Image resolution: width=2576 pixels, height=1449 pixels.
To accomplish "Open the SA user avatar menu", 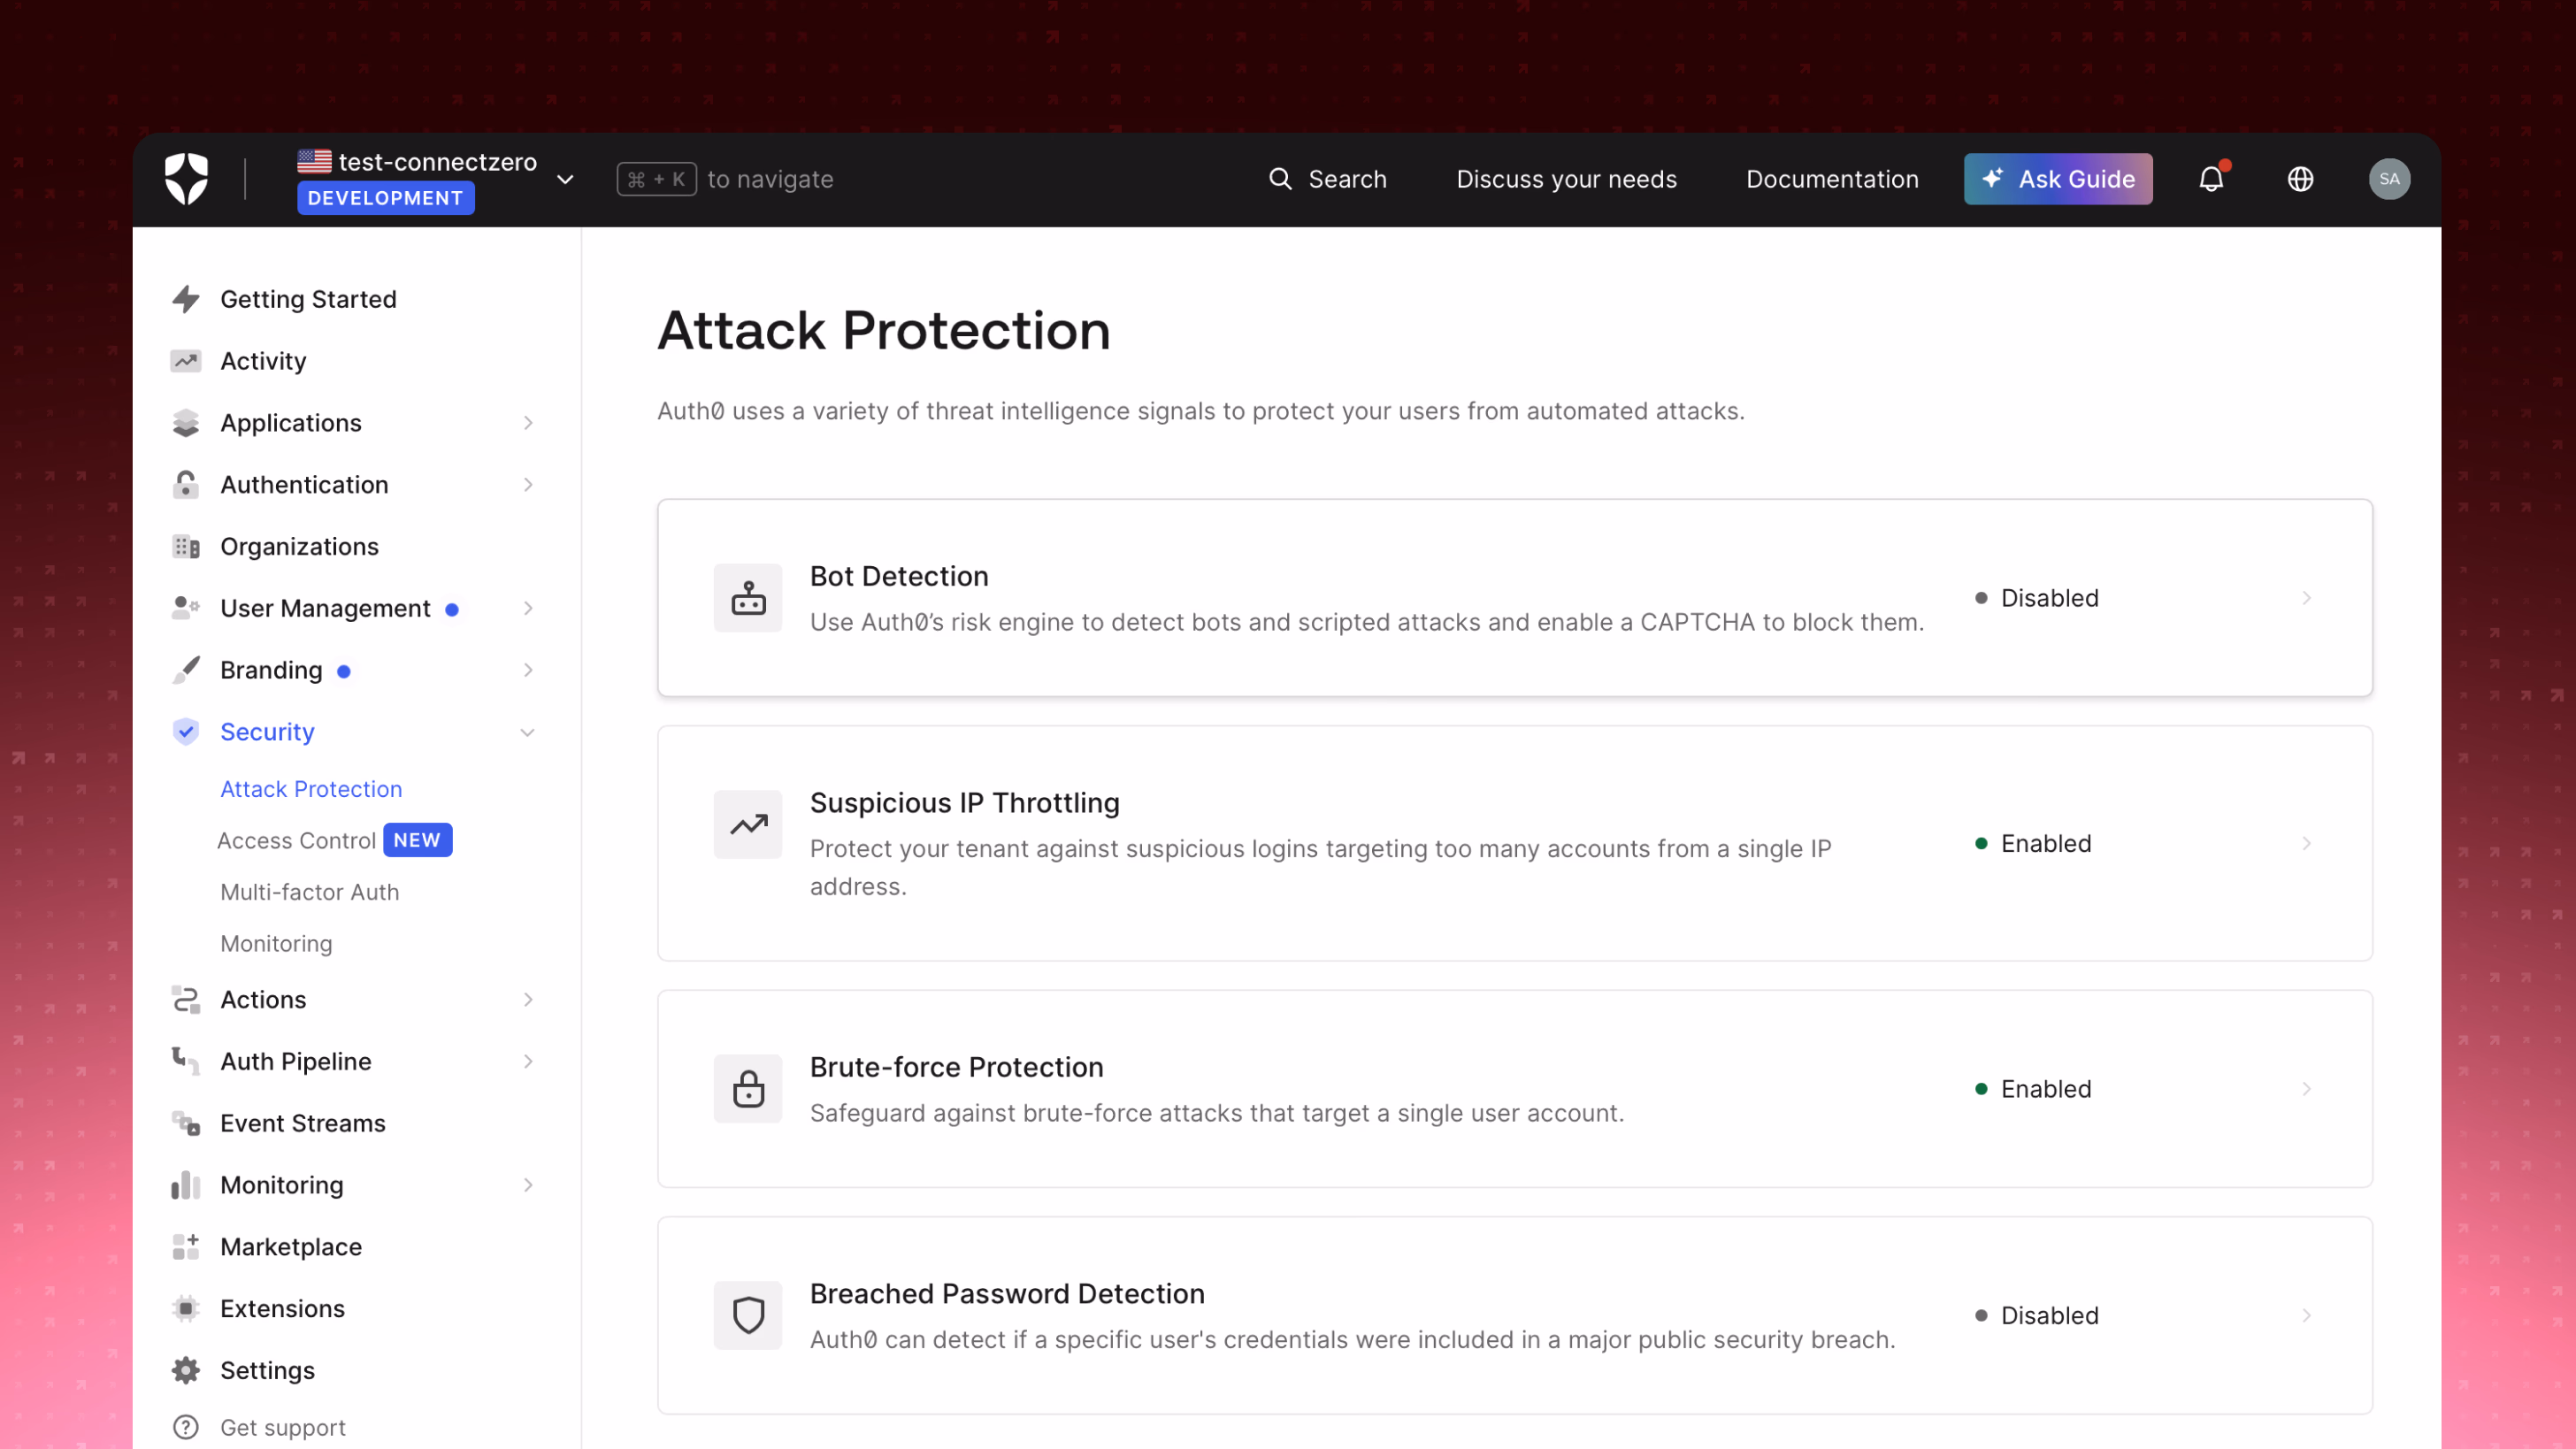I will [2389, 179].
